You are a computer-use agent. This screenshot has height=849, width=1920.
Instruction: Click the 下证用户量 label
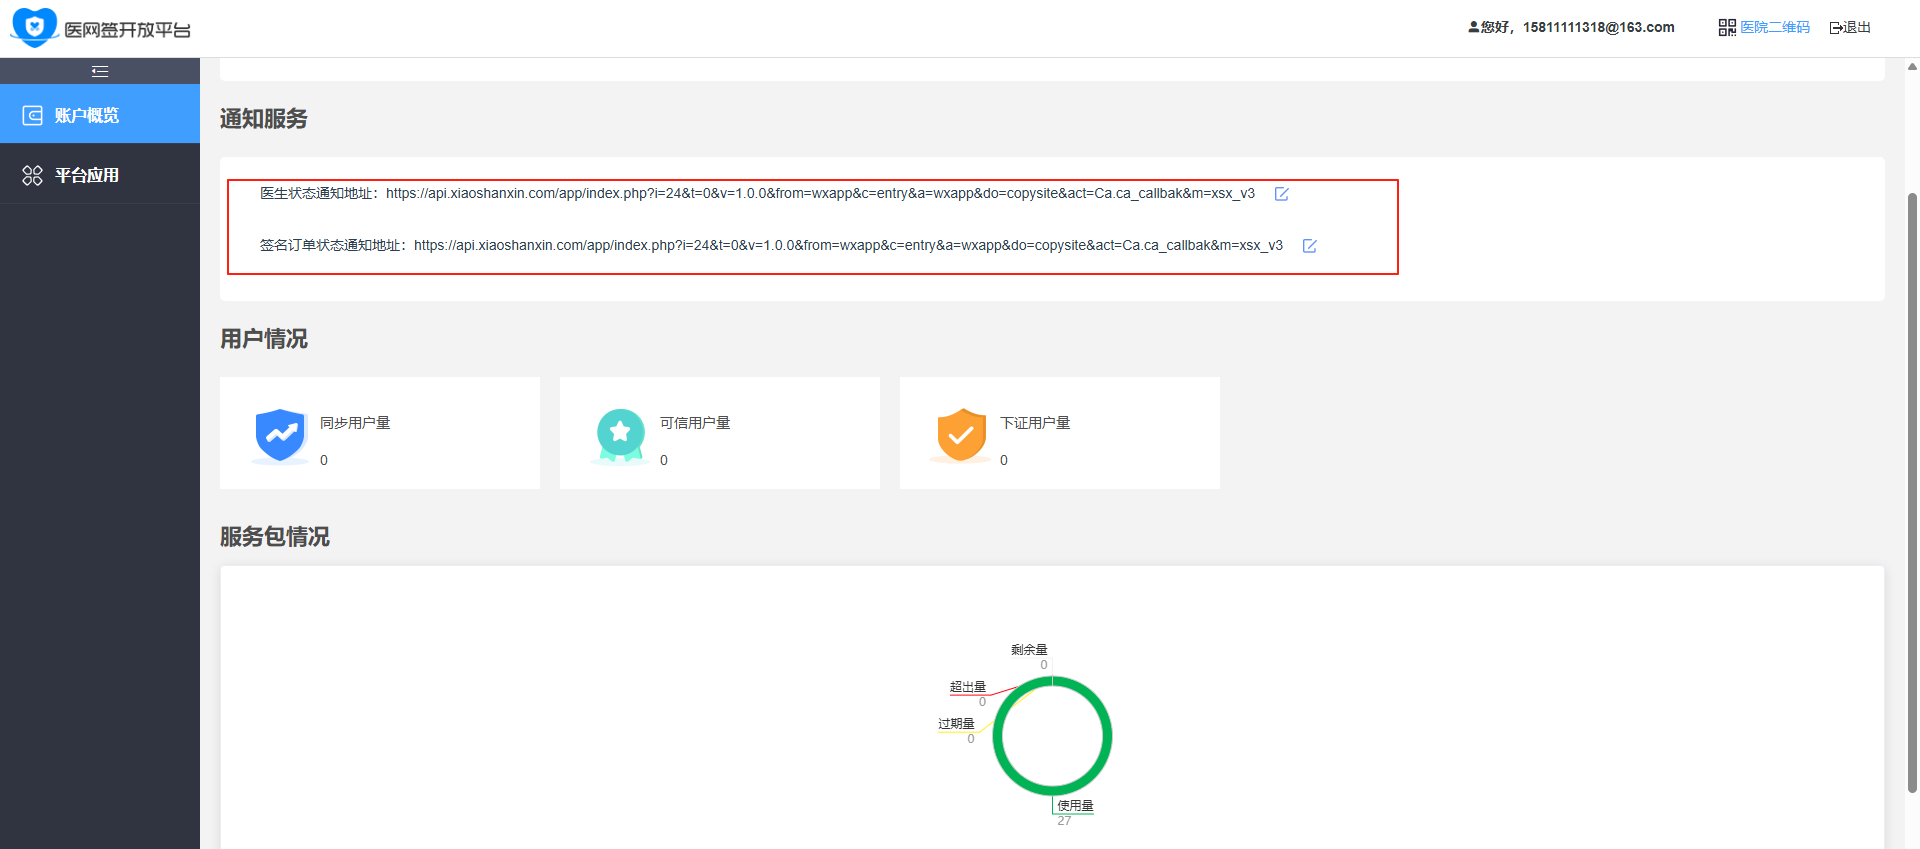tap(1035, 423)
